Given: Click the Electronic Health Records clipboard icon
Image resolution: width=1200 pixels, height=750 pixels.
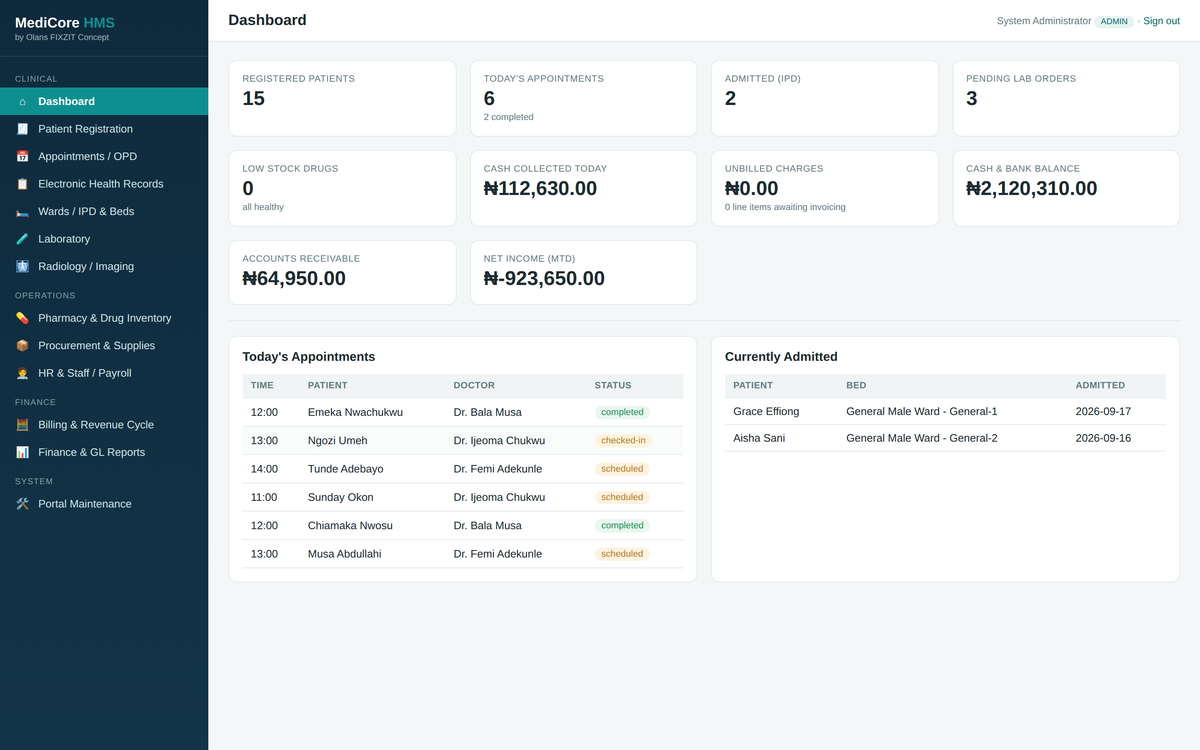Looking at the screenshot, I should tap(22, 184).
